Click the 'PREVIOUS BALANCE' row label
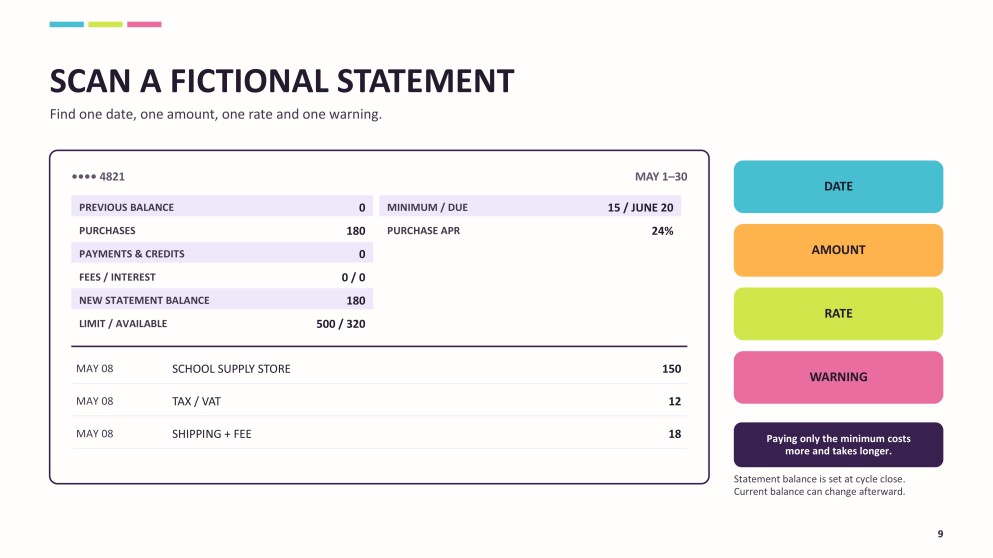993x558 pixels. [126, 207]
